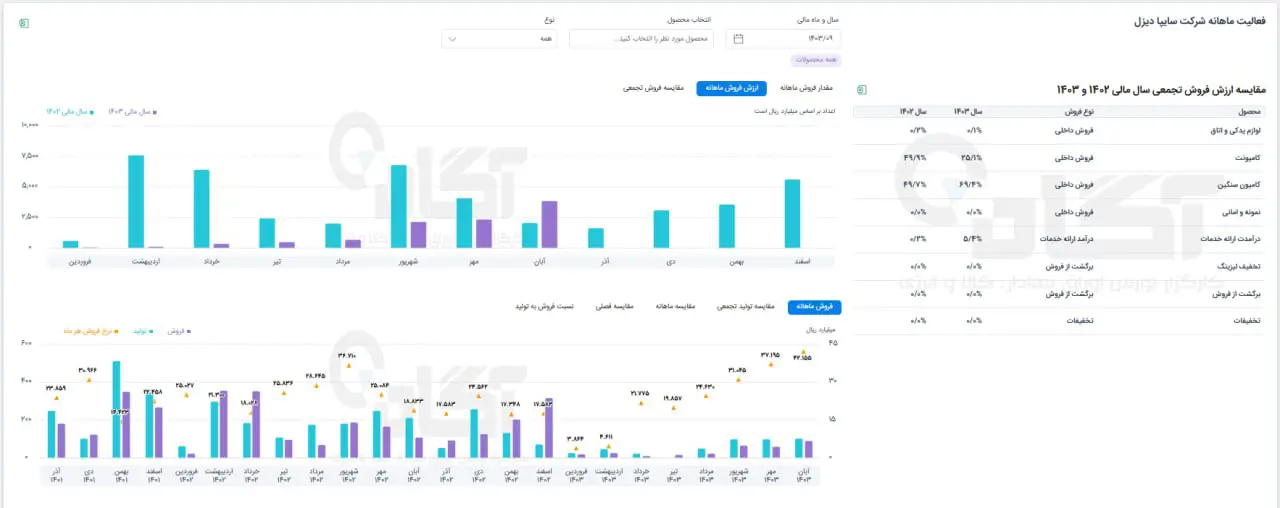Click the شهریور 1402 cyan bar in upper chart

point(398,206)
